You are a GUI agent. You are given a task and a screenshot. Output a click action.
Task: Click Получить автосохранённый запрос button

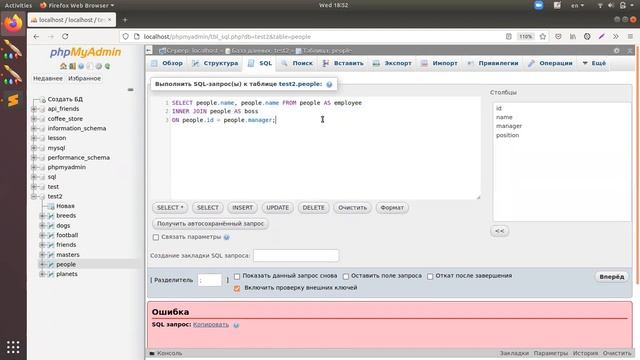(x=210, y=224)
